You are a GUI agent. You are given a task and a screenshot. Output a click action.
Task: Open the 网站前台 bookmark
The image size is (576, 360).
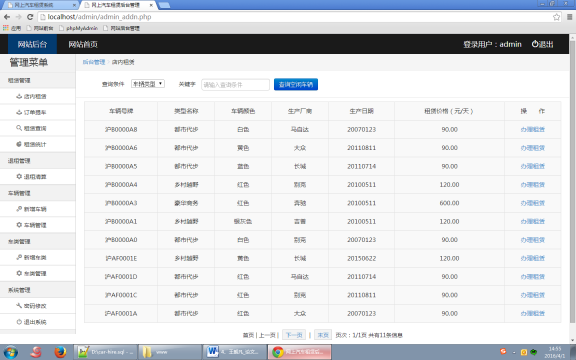point(40,28)
